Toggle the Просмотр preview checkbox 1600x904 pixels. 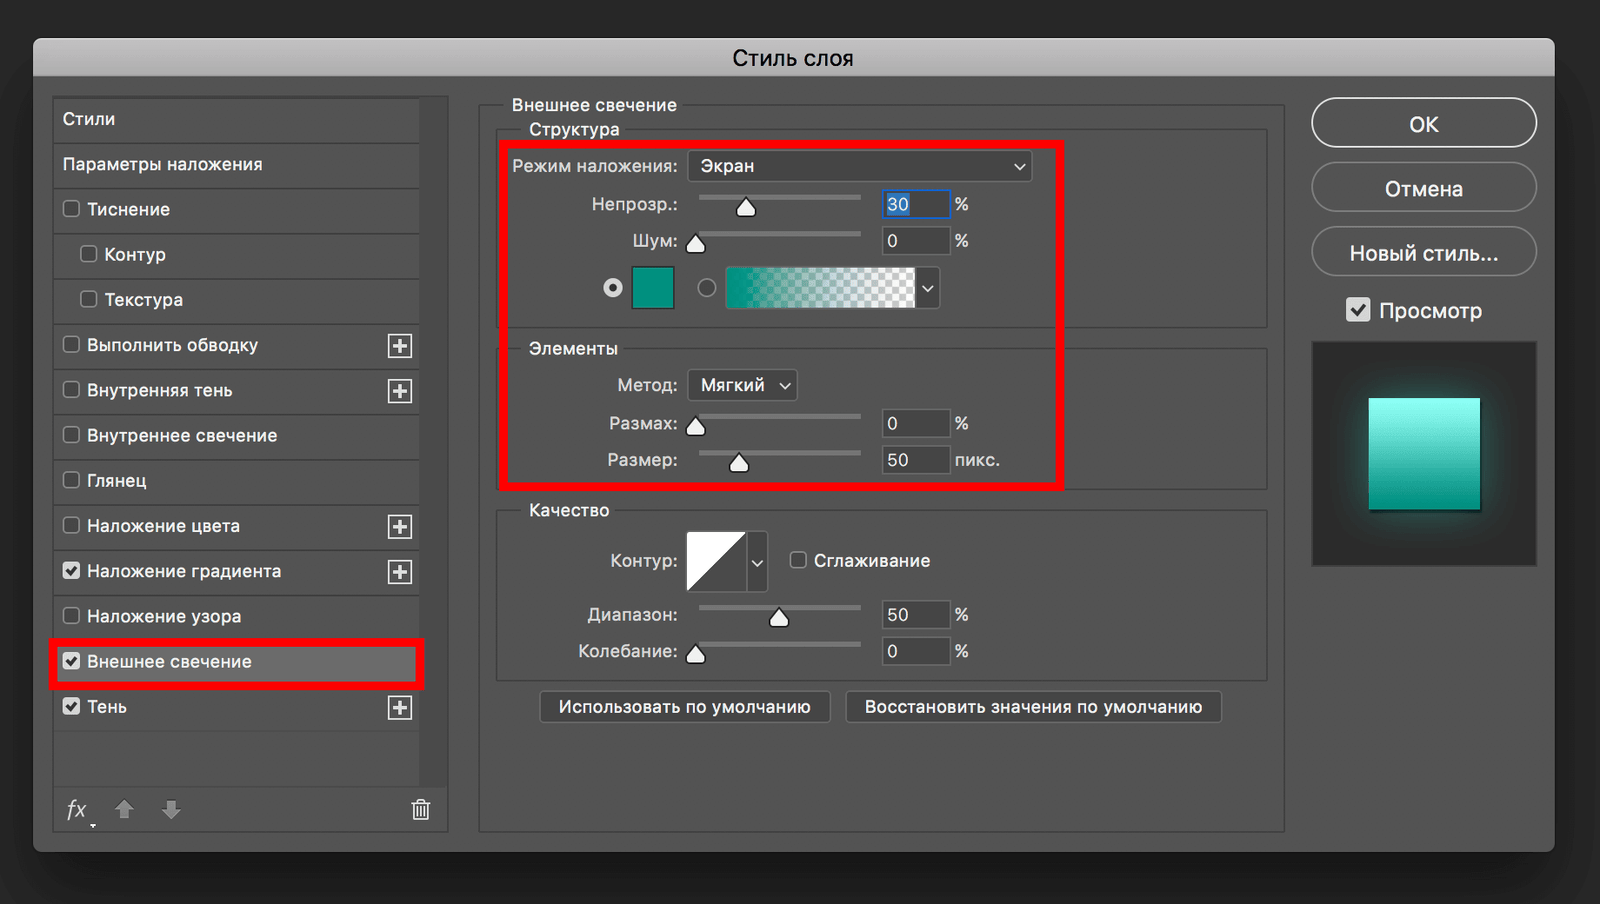coord(1358,310)
